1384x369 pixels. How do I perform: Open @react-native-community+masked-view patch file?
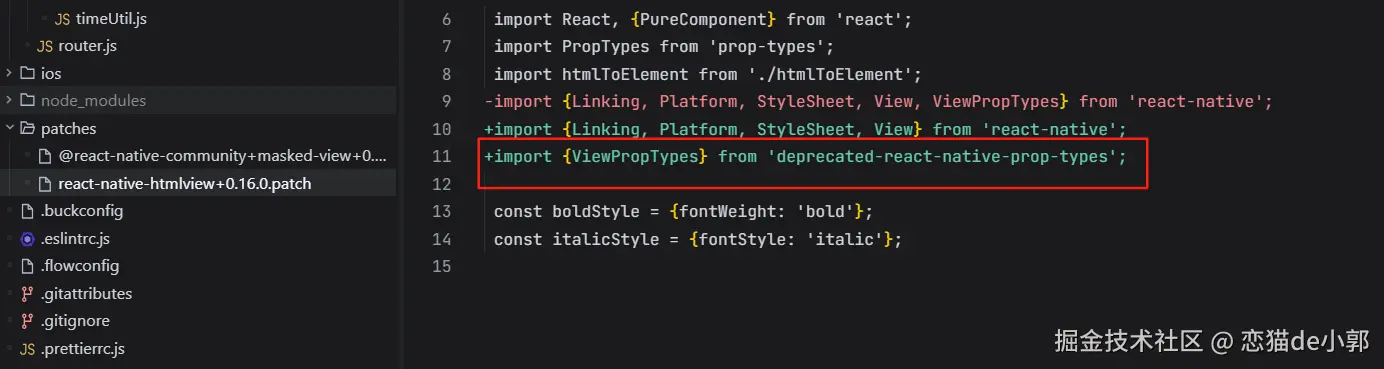click(x=222, y=156)
